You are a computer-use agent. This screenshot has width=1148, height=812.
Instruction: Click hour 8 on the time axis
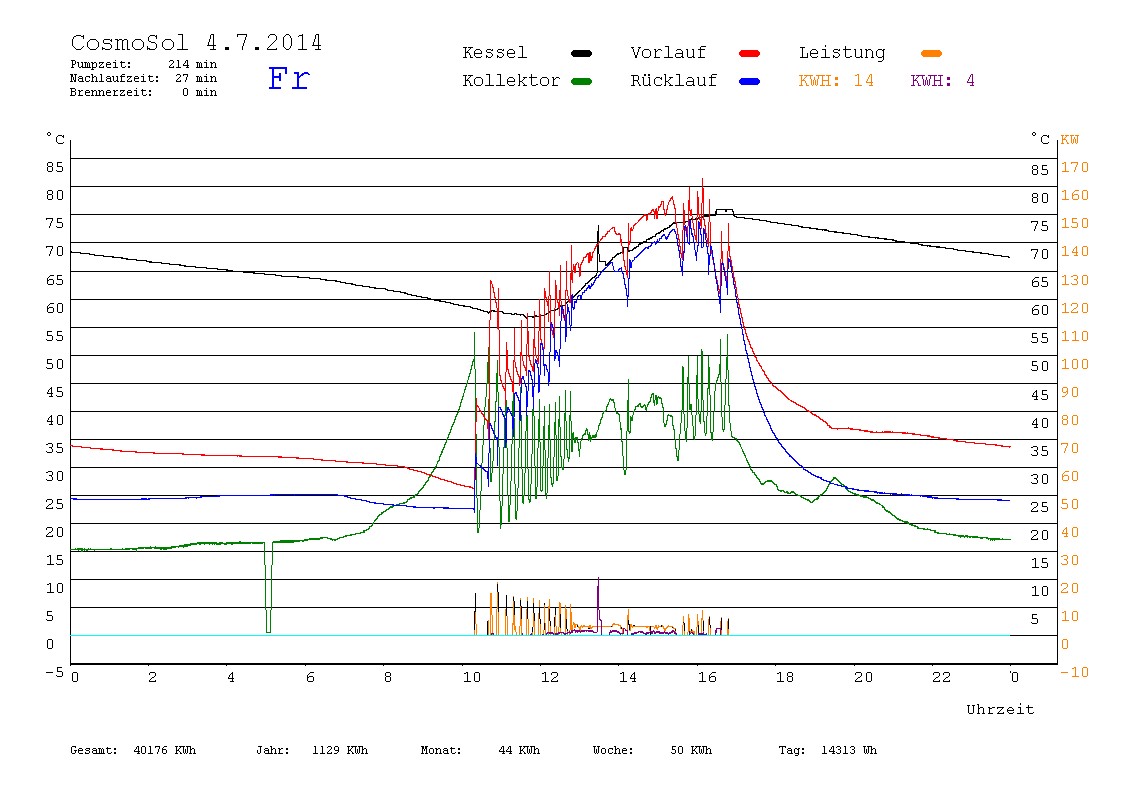[x=388, y=677]
